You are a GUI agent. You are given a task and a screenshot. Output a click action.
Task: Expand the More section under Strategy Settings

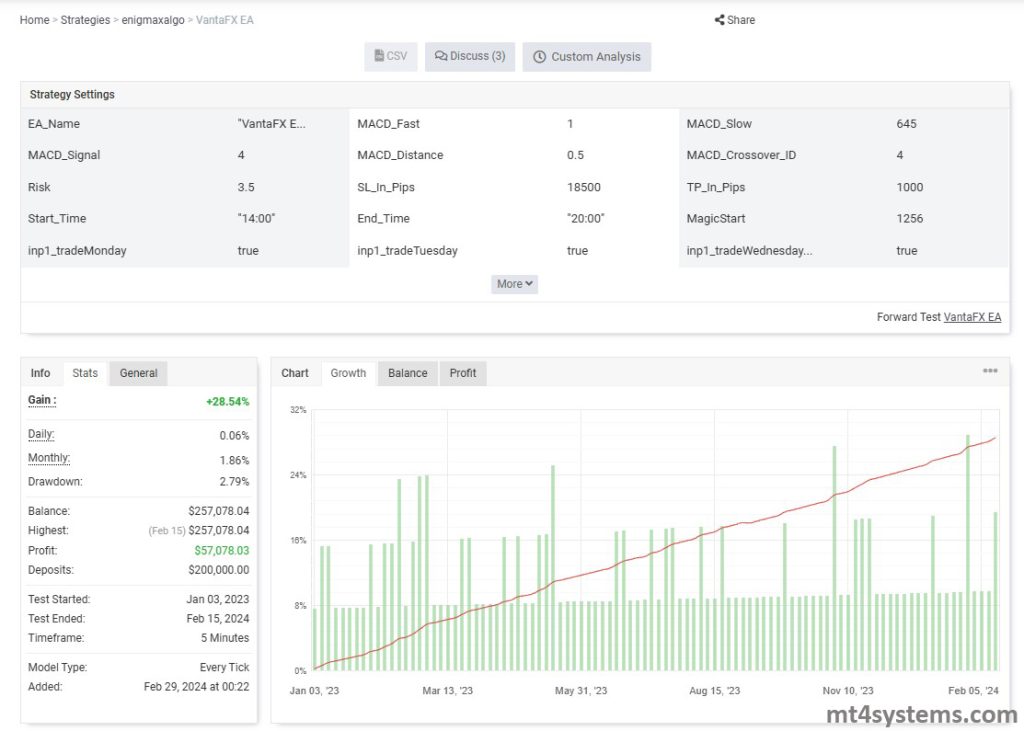pyautogui.click(x=513, y=284)
